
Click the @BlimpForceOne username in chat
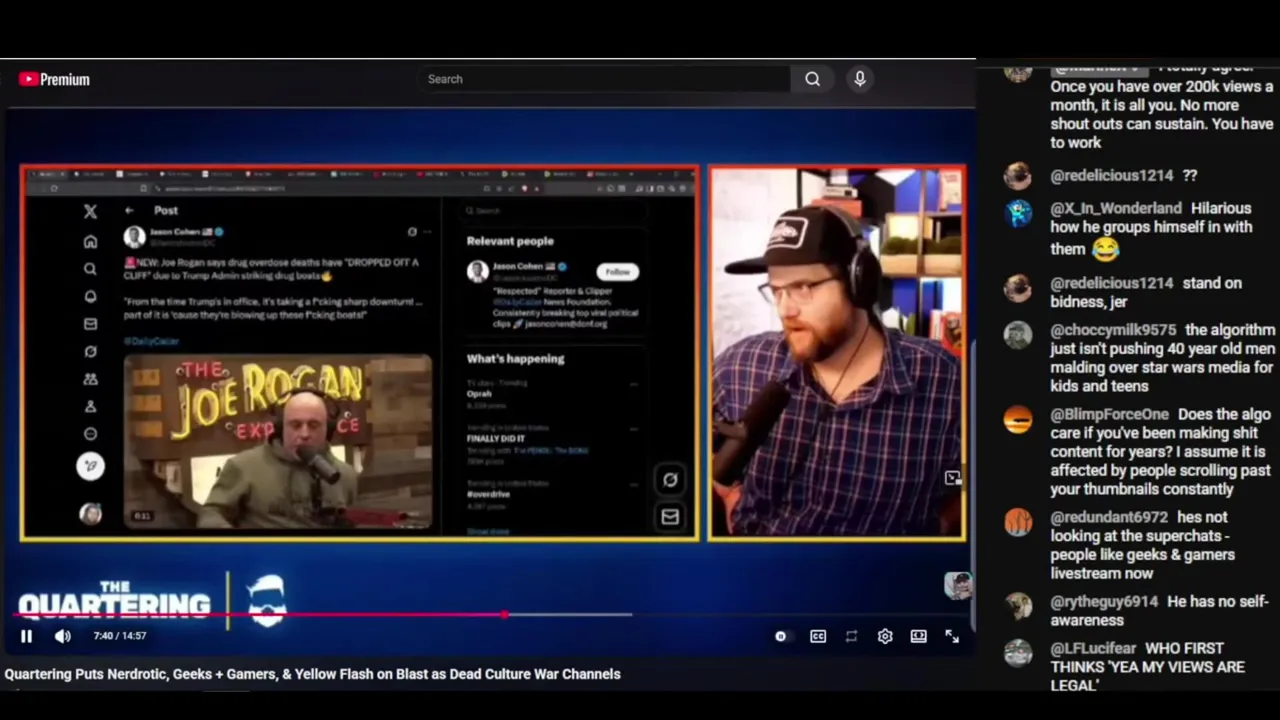coord(1109,414)
